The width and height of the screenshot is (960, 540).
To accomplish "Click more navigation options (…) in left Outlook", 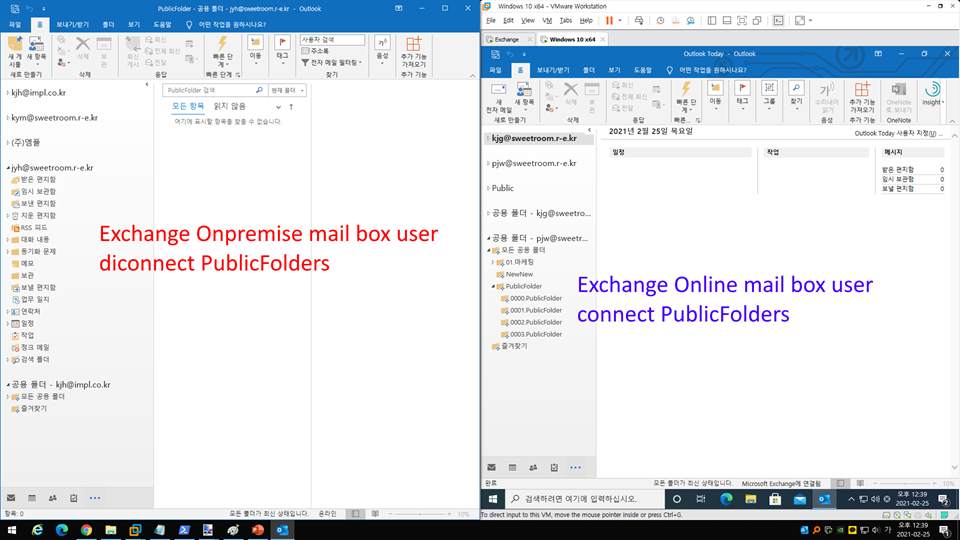I will pyautogui.click(x=95, y=498).
